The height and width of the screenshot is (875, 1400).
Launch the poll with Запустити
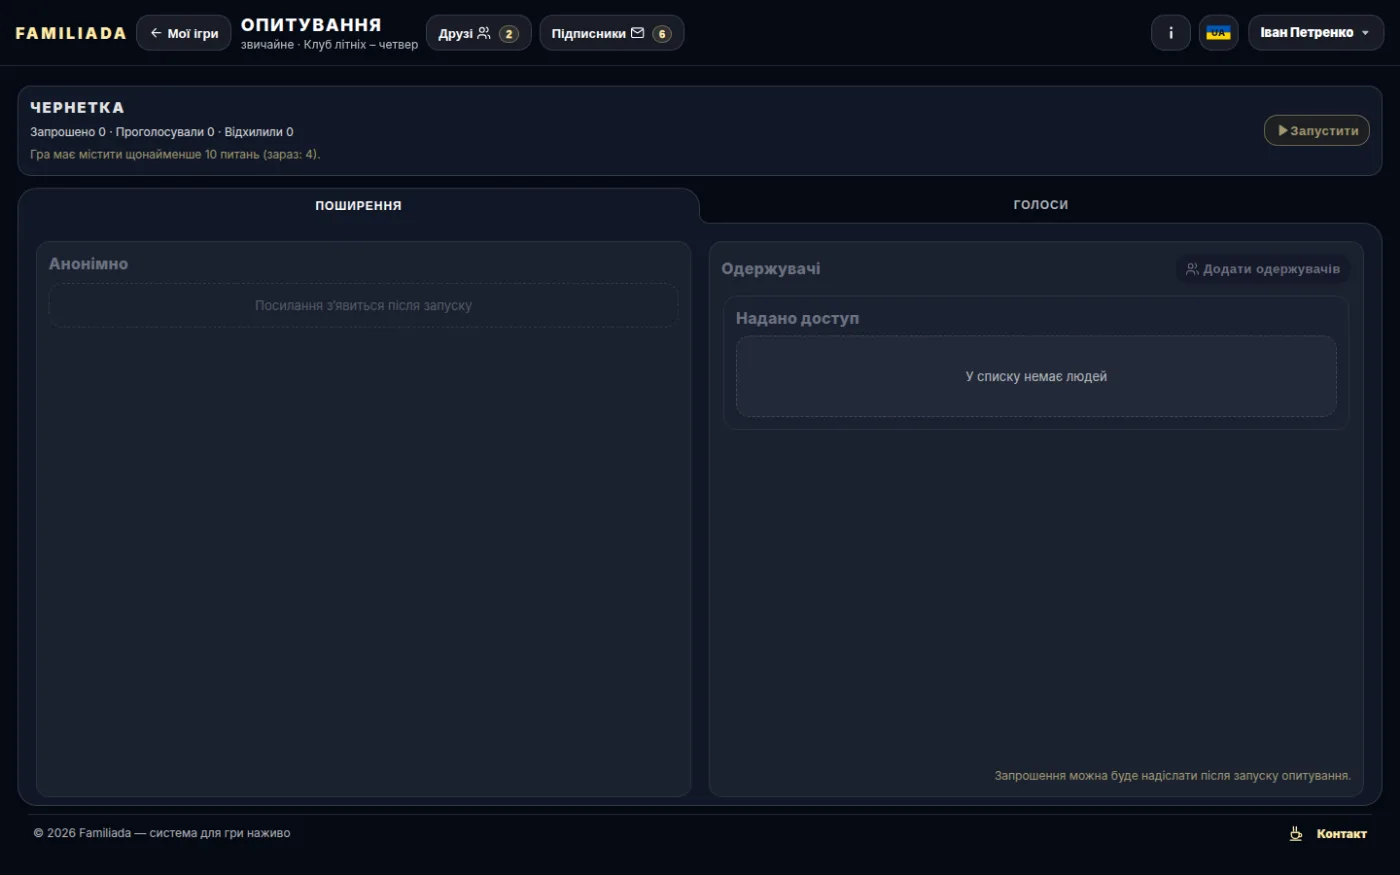coord(1317,131)
